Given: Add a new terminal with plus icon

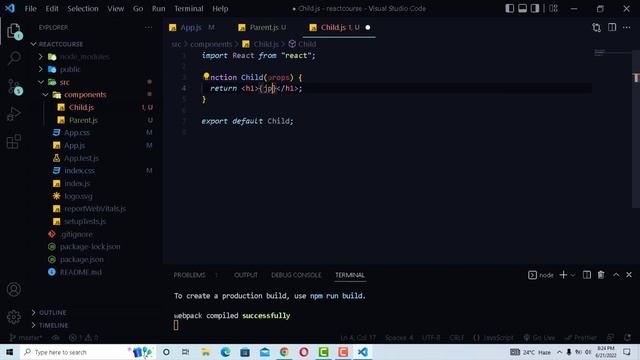Looking at the screenshot, I should pos(563,275).
